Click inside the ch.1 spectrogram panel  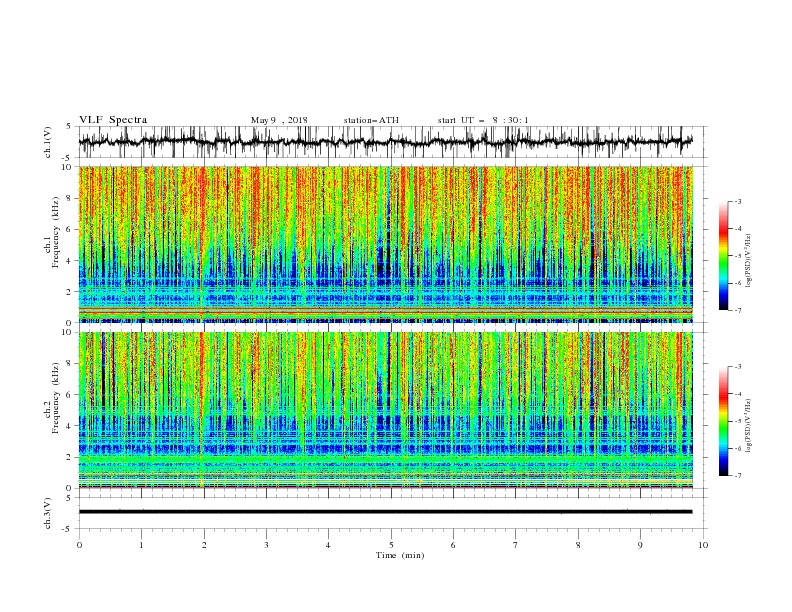(x=385, y=244)
